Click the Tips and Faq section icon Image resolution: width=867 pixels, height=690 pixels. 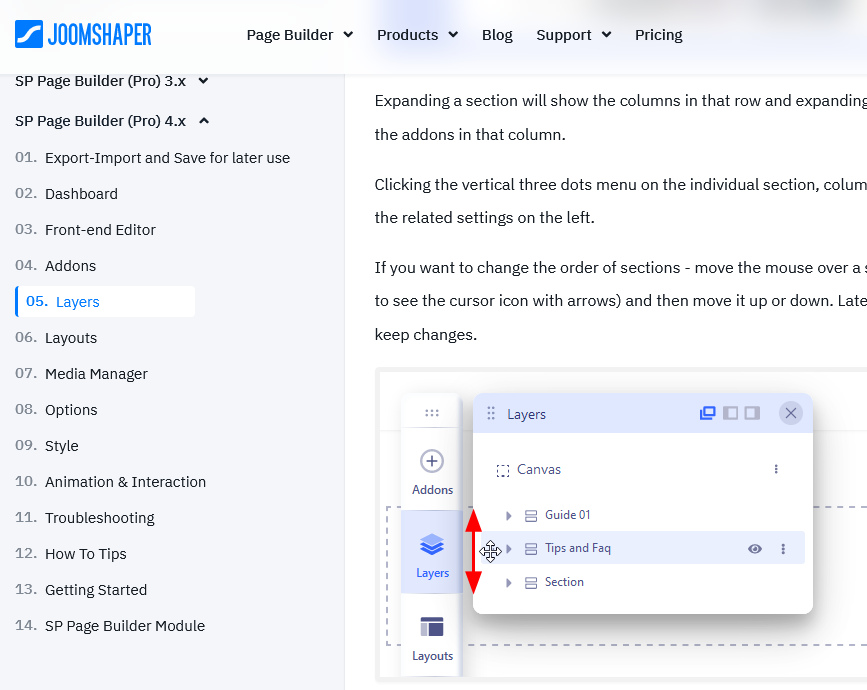click(531, 549)
